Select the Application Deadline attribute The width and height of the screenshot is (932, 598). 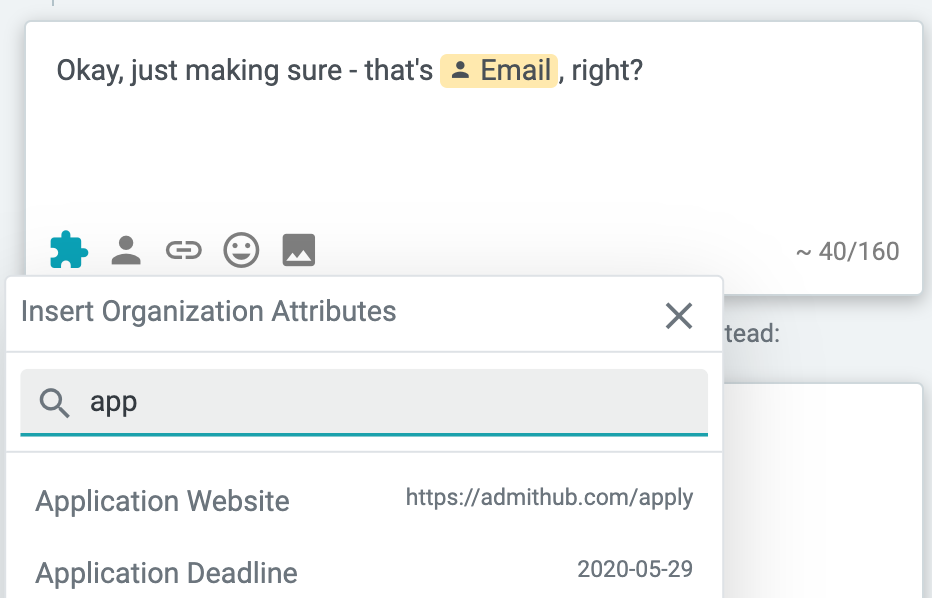point(167,573)
